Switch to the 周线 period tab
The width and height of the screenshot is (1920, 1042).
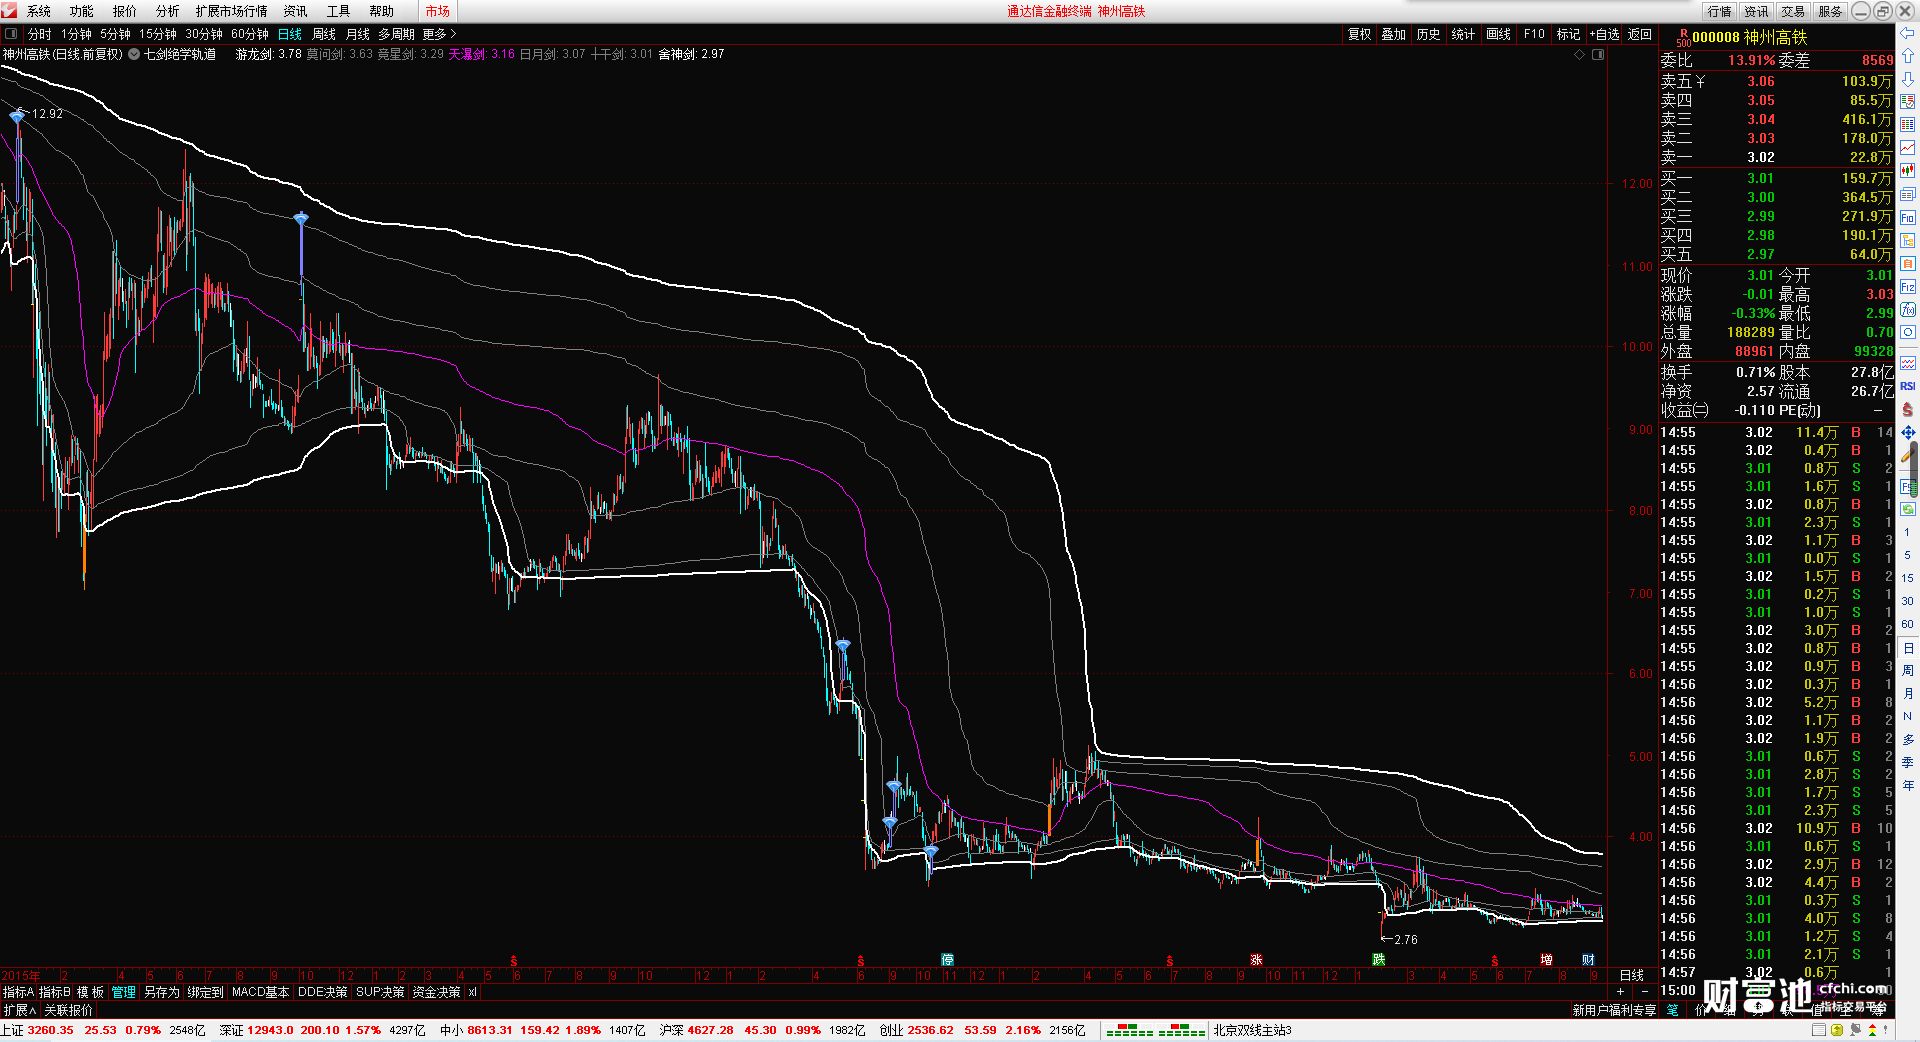click(324, 34)
